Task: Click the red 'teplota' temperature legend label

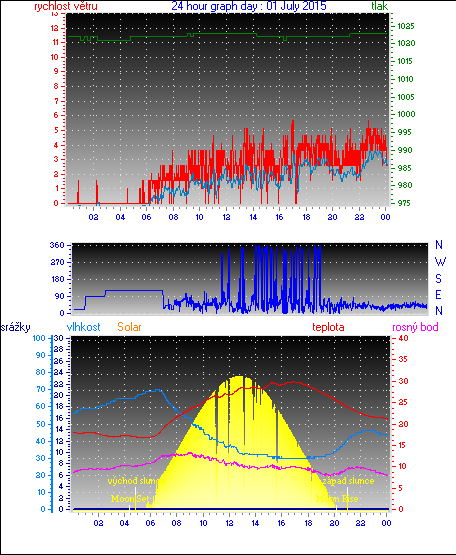Action: 328,327
